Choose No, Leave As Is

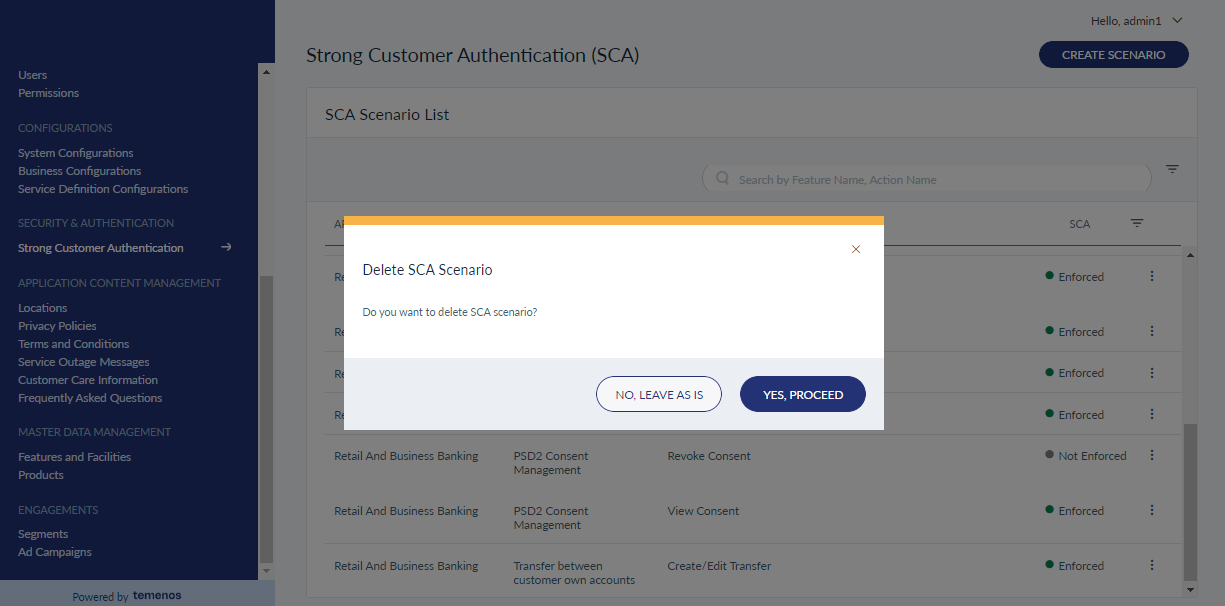[659, 394]
